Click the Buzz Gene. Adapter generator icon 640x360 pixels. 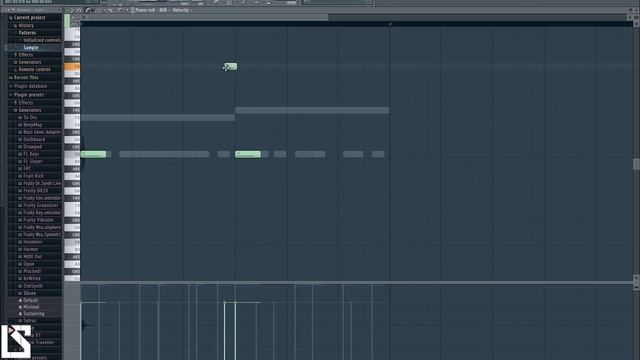pos(20,132)
